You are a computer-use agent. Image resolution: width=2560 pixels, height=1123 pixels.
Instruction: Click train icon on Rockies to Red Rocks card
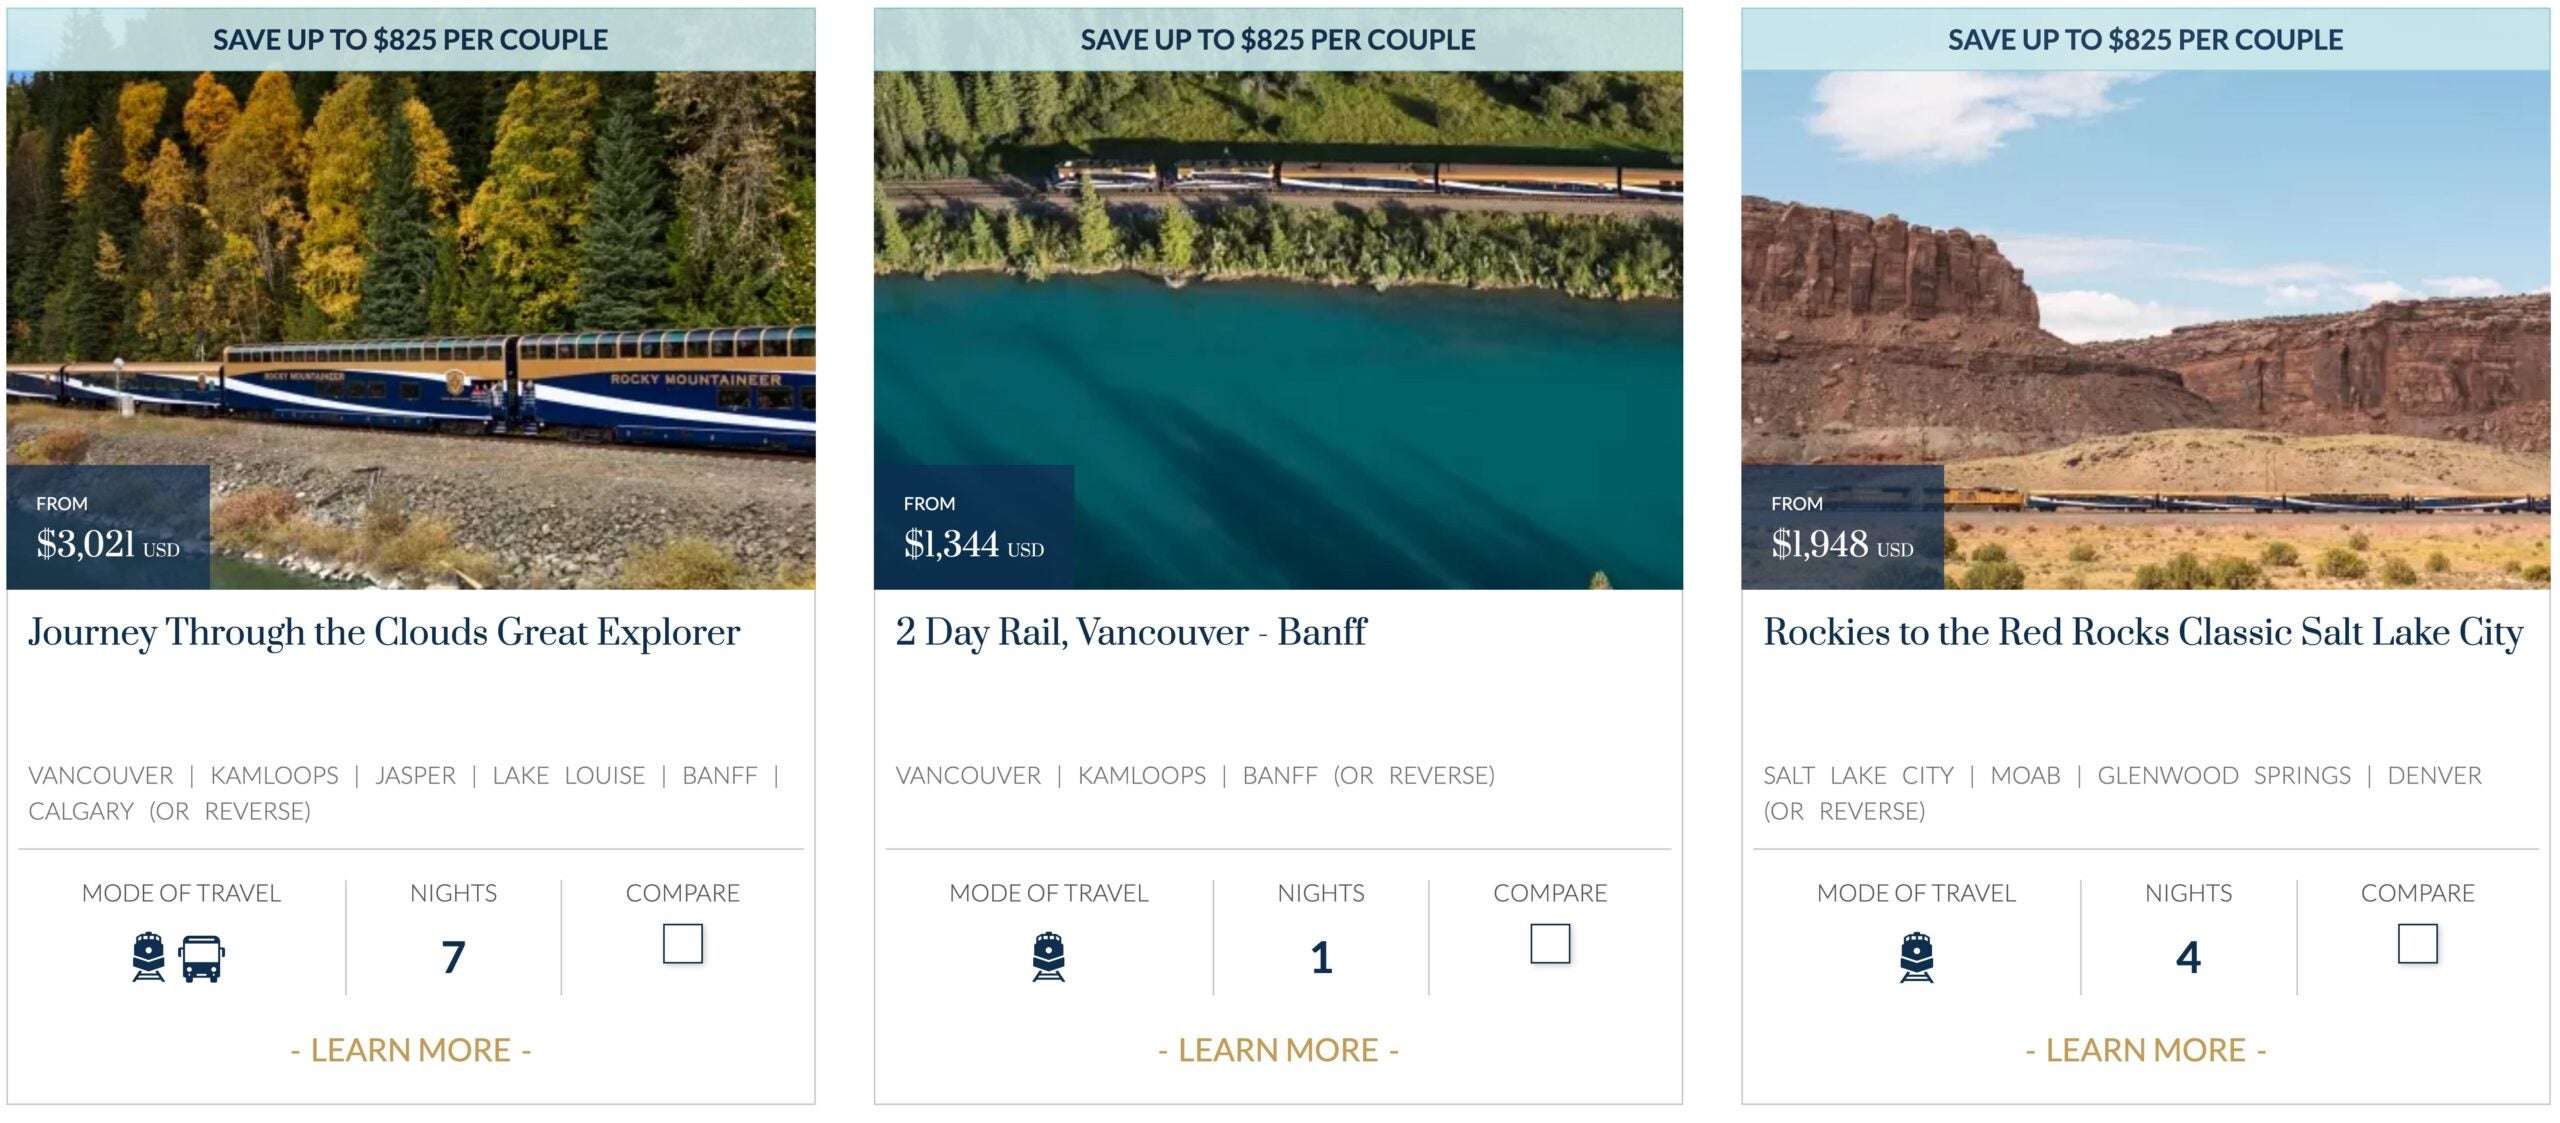(1916, 957)
